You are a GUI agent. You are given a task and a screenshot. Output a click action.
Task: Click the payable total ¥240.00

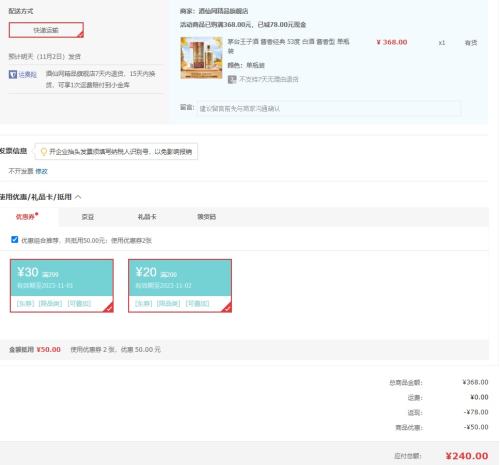467,456
